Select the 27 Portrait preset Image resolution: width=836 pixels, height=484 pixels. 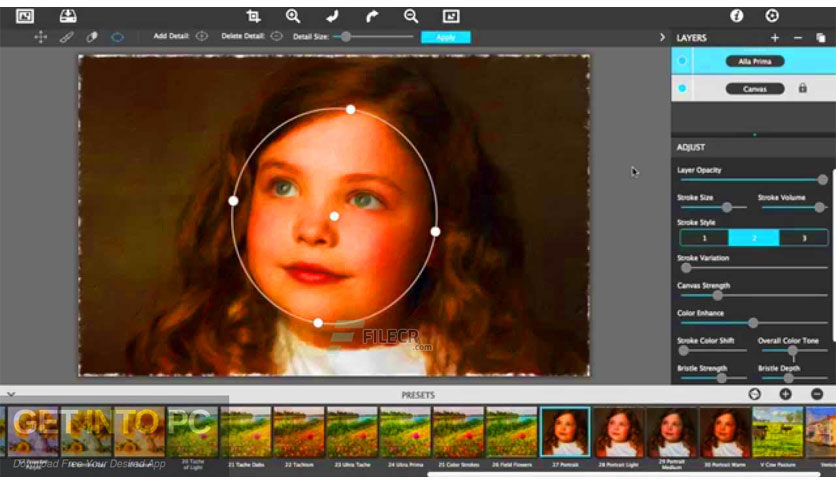[x=565, y=432]
